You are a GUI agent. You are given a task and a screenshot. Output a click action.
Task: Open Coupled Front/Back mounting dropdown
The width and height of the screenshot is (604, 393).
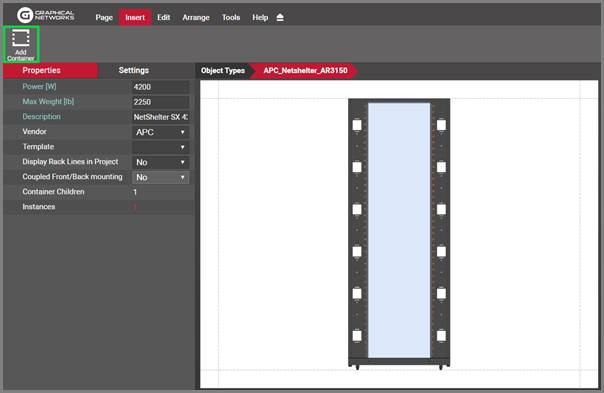coord(160,177)
